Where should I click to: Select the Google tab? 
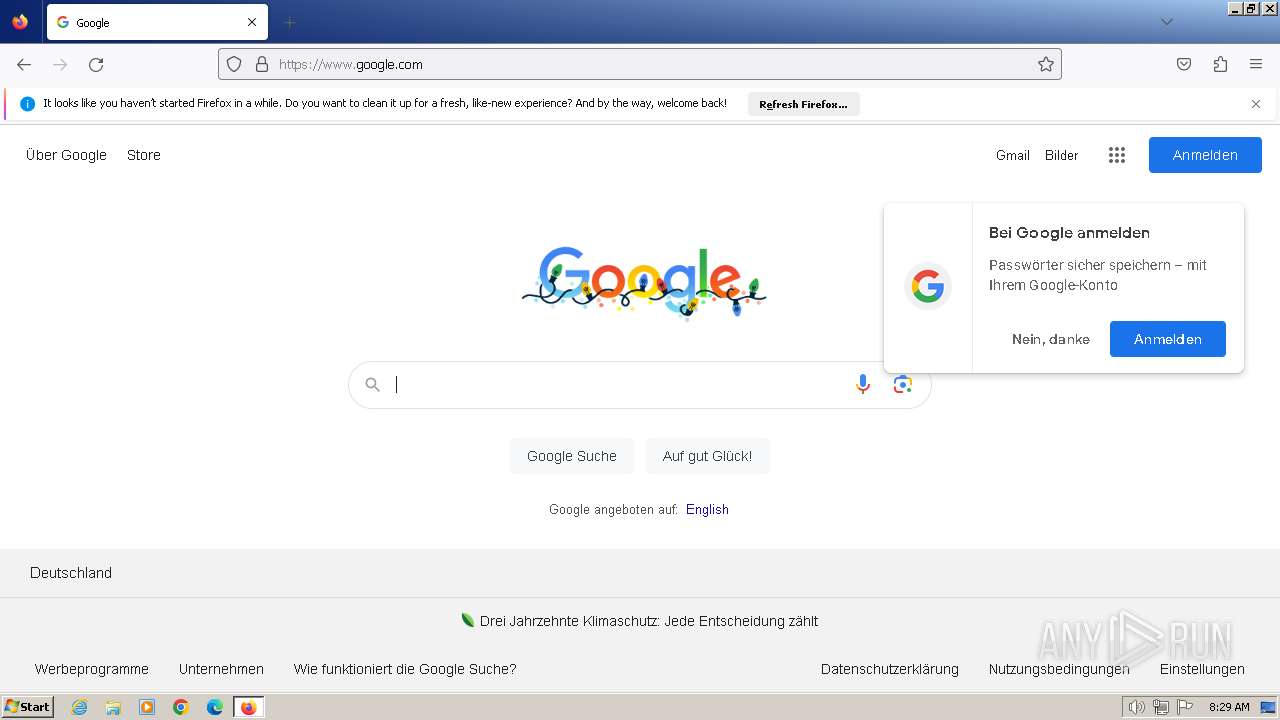pos(157,22)
